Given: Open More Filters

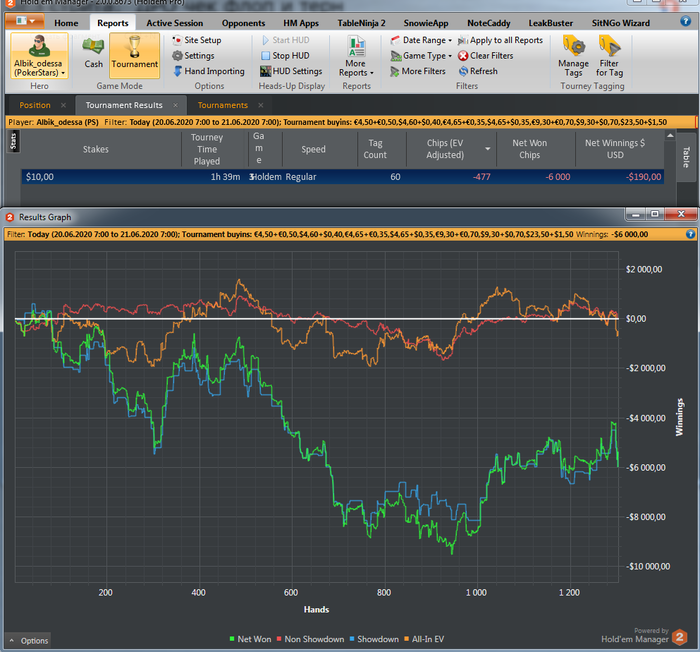Looking at the screenshot, I should coord(418,71).
